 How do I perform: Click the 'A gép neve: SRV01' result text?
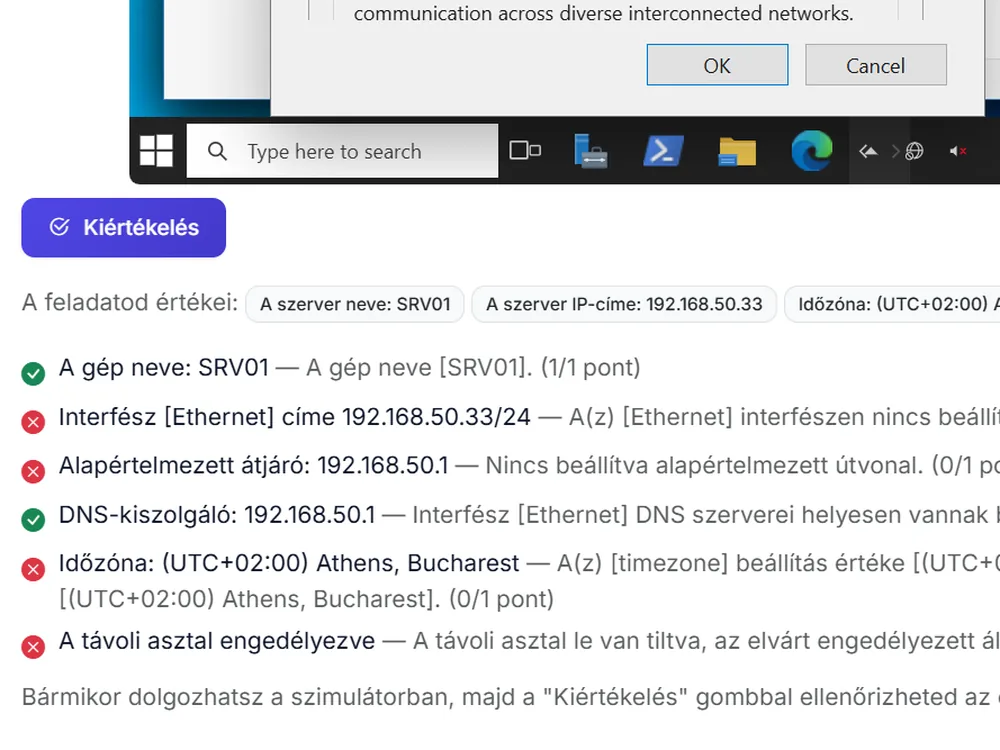(164, 368)
